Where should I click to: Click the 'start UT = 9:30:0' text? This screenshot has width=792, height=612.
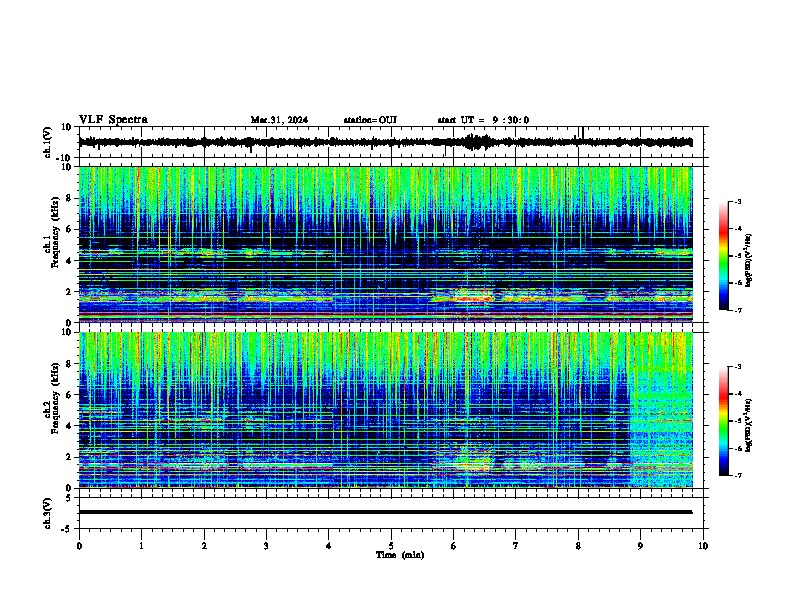[x=483, y=120]
